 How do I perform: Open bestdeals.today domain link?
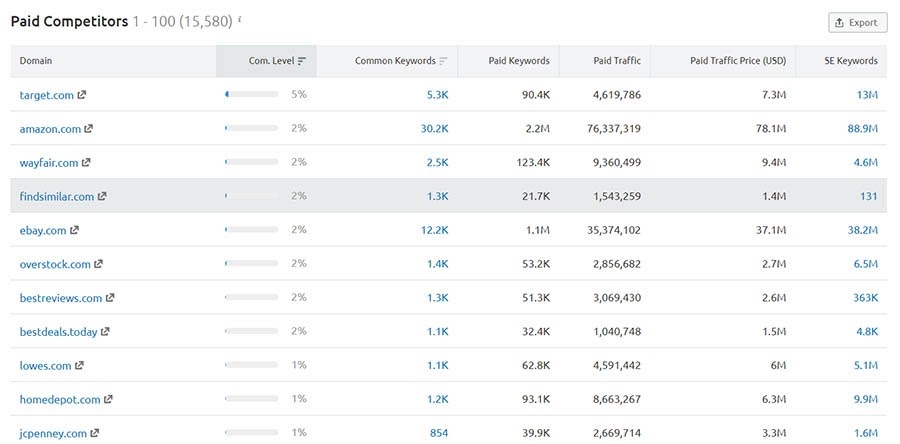pyautogui.click(x=58, y=332)
